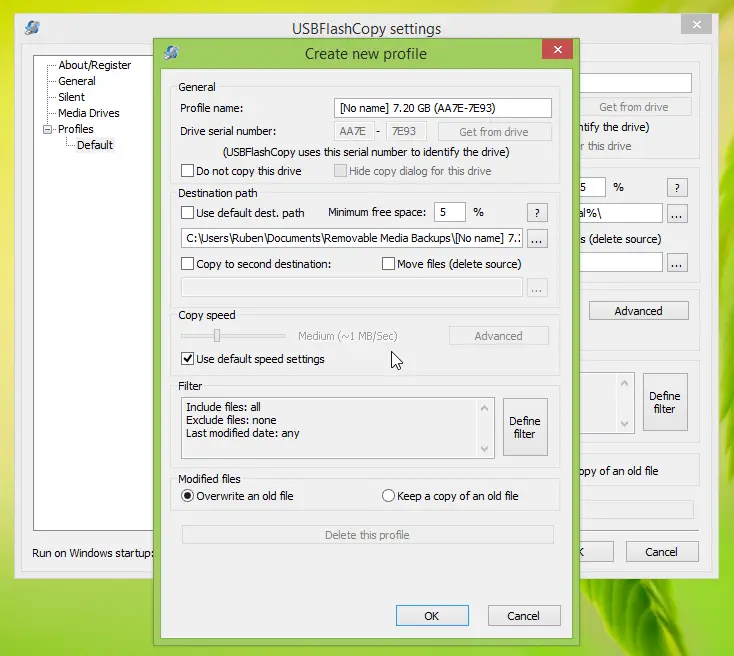
Task: Click Define filter in the settings window behind
Action: [665, 402]
